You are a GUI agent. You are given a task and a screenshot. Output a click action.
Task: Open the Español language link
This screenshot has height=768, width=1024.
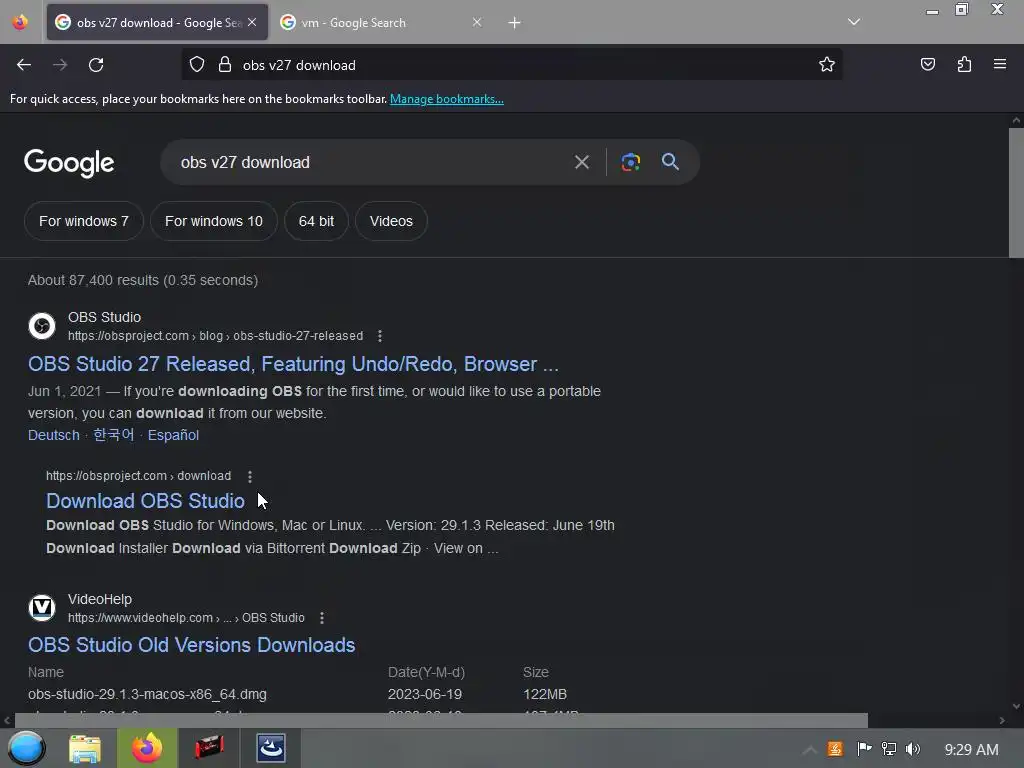pos(173,435)
